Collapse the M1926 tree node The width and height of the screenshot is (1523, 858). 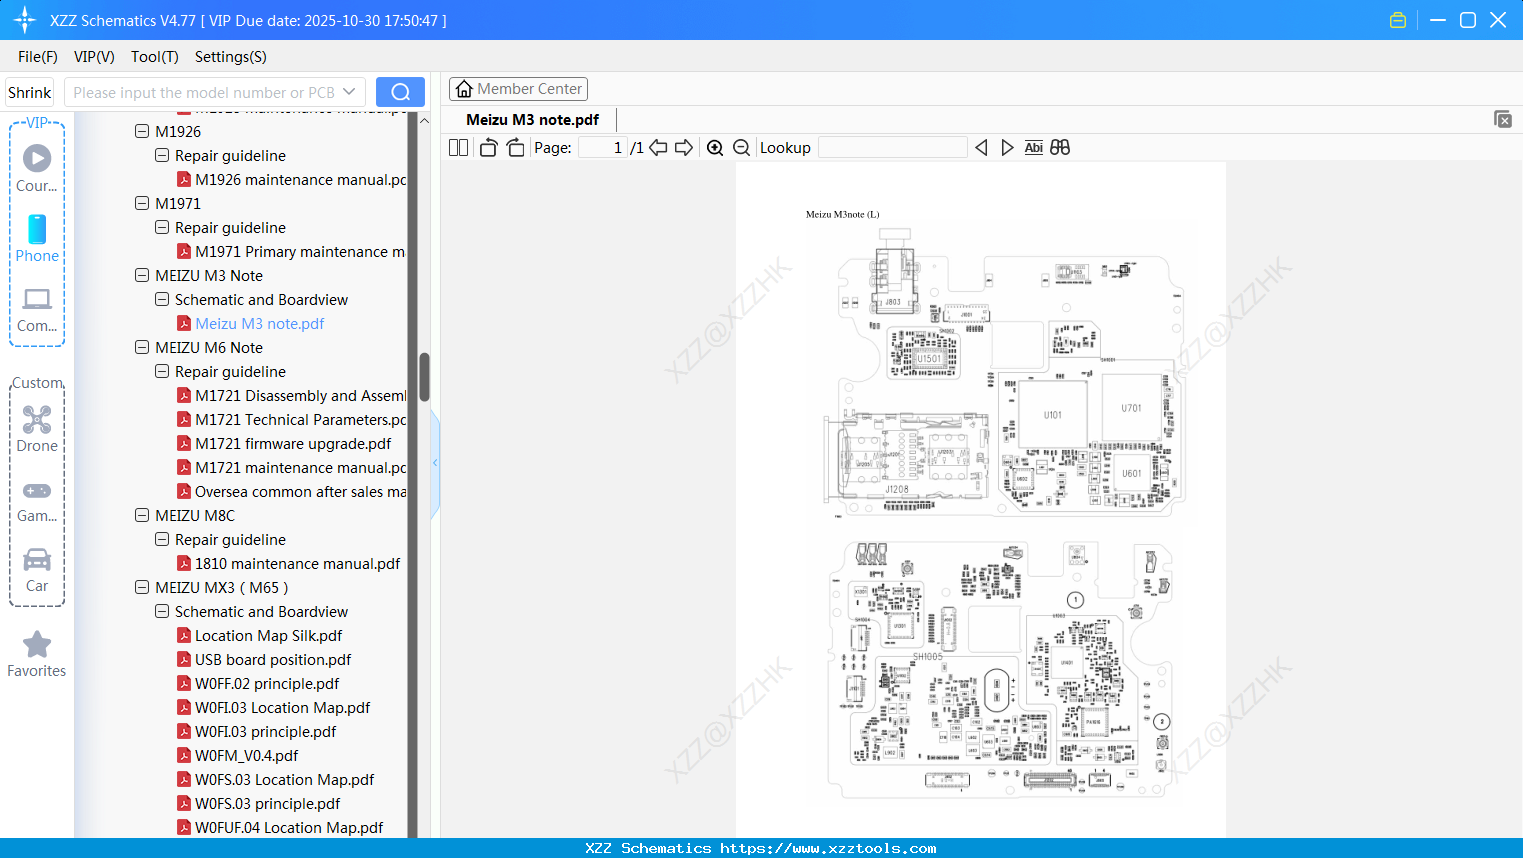(x=142, y=131)
